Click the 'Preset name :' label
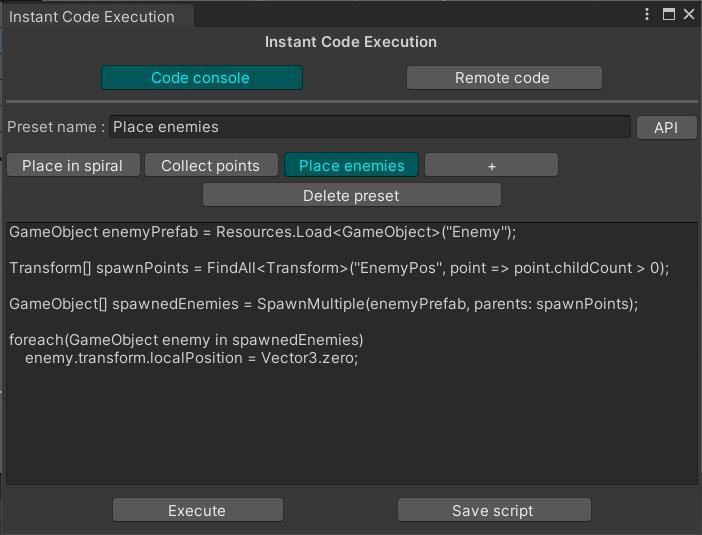The width and height of the screenshot is (702, 535). point(56,127)
